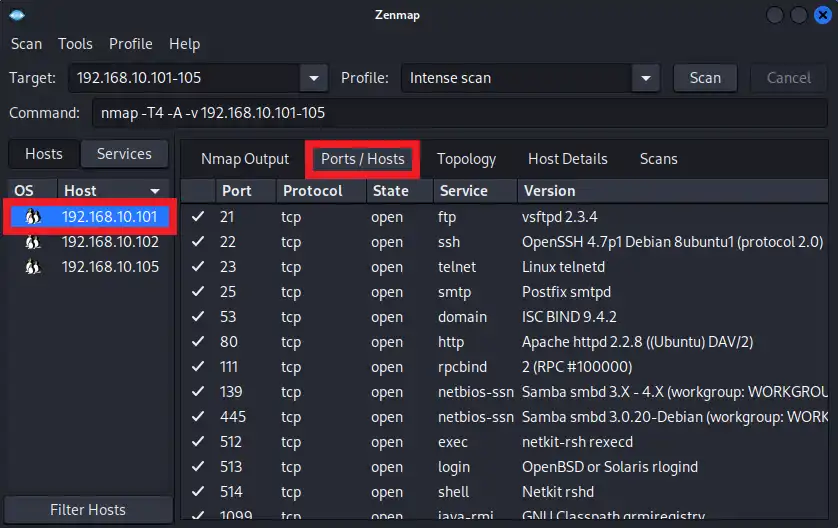Open the Profile dropdown arrow

[646, 78]
